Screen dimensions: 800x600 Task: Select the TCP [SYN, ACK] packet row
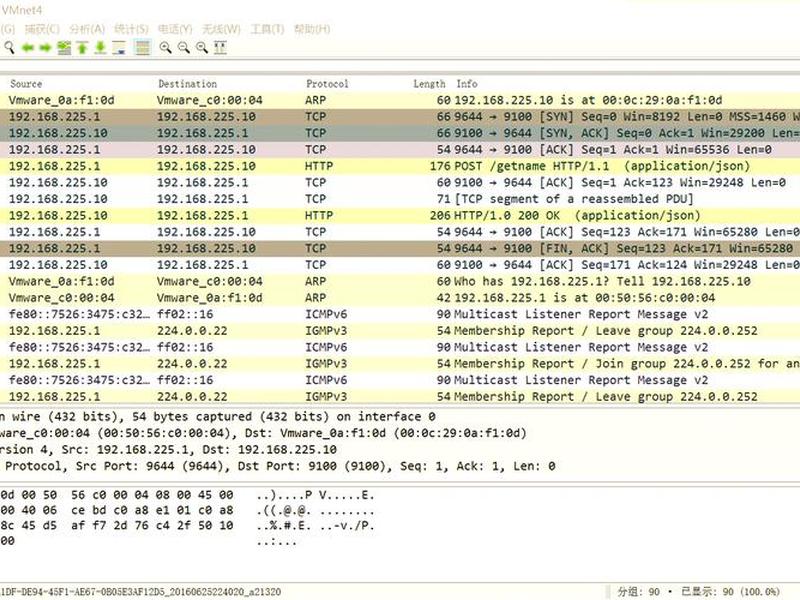[x=400, y=133]
